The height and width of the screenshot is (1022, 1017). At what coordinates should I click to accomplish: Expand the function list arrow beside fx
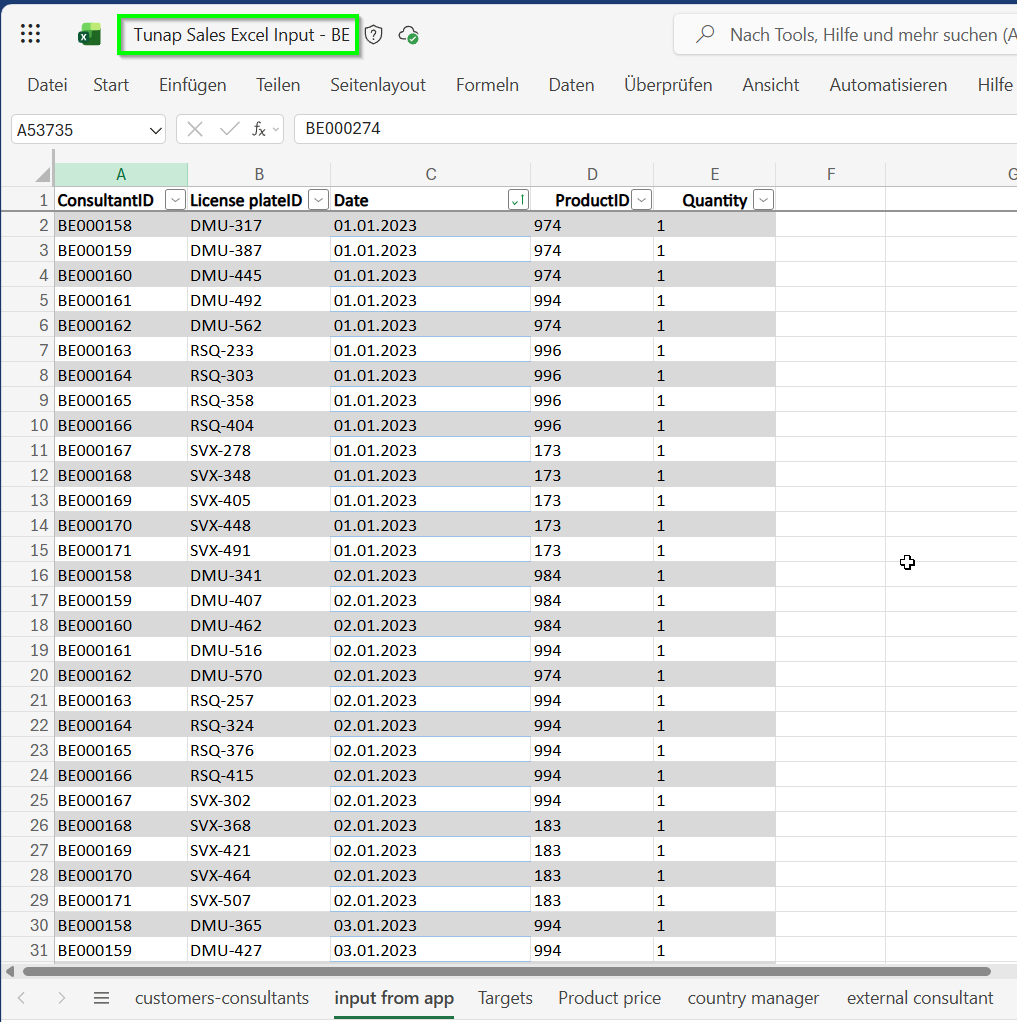[276, 129]
